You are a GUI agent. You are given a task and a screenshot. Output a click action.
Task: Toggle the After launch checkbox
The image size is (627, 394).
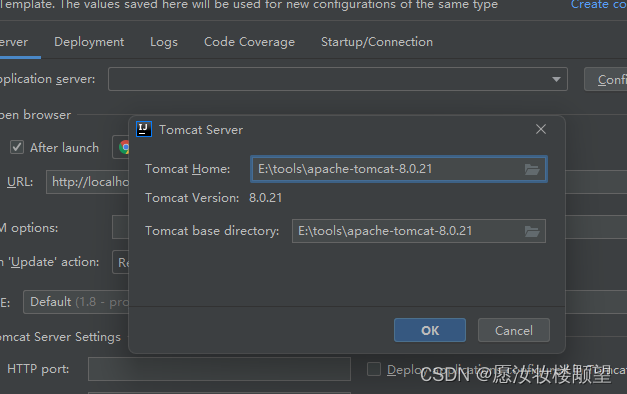point(17,147)
